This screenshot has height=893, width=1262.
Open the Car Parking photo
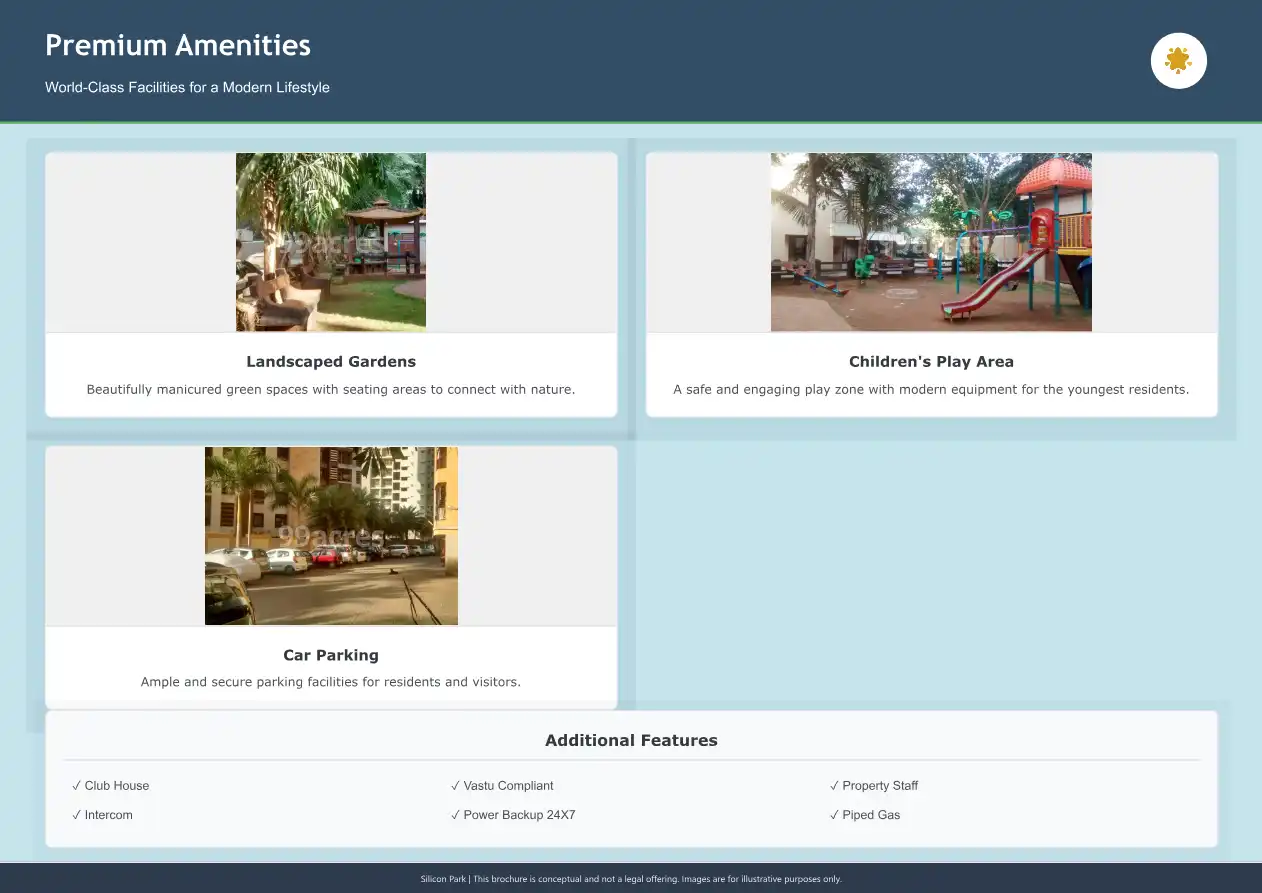[x=331, y=536]
